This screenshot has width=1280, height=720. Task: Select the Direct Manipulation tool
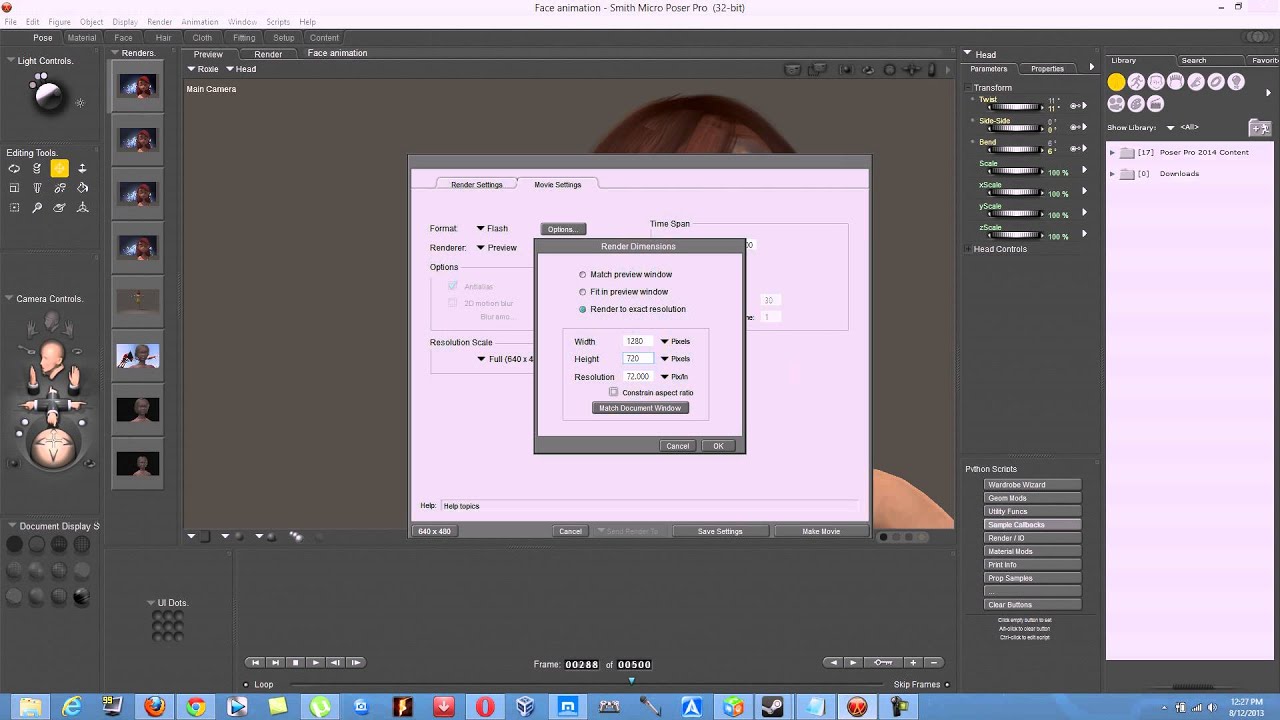click(83, 208)
